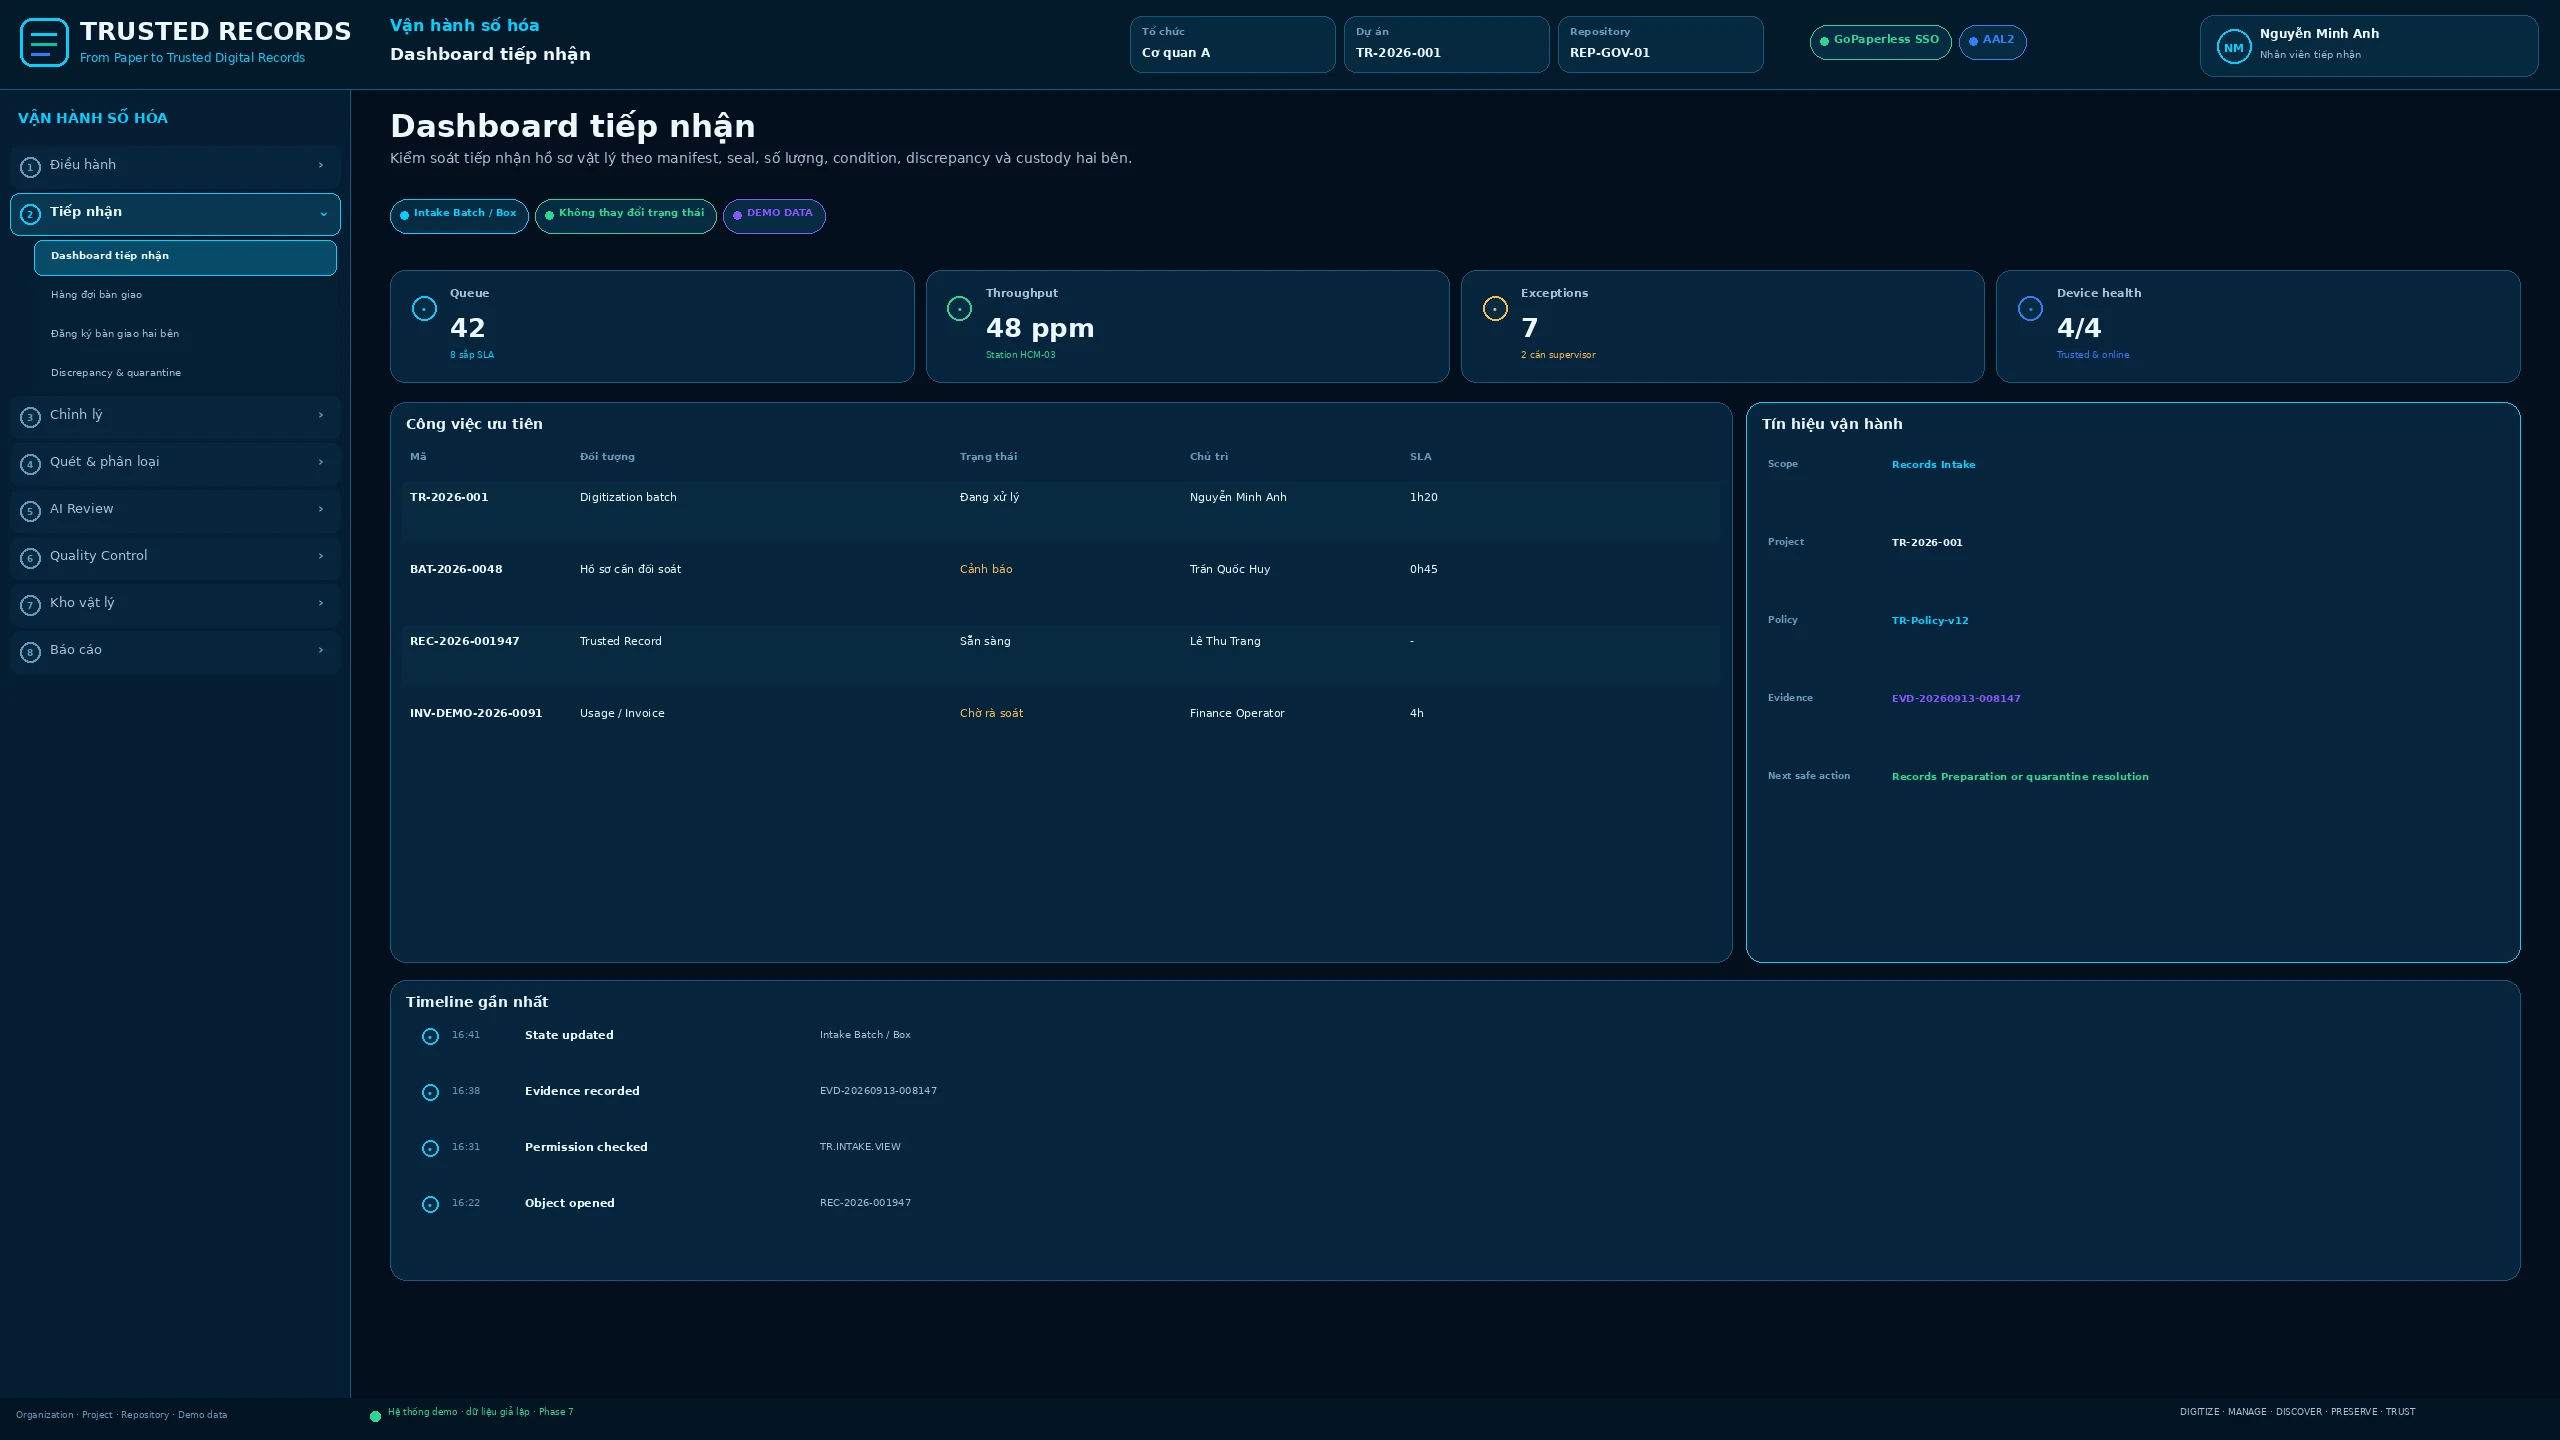2560x1440 pixels.
Task: Click the 16:41 State updated timeline marker
Action: pos(430,1037)
